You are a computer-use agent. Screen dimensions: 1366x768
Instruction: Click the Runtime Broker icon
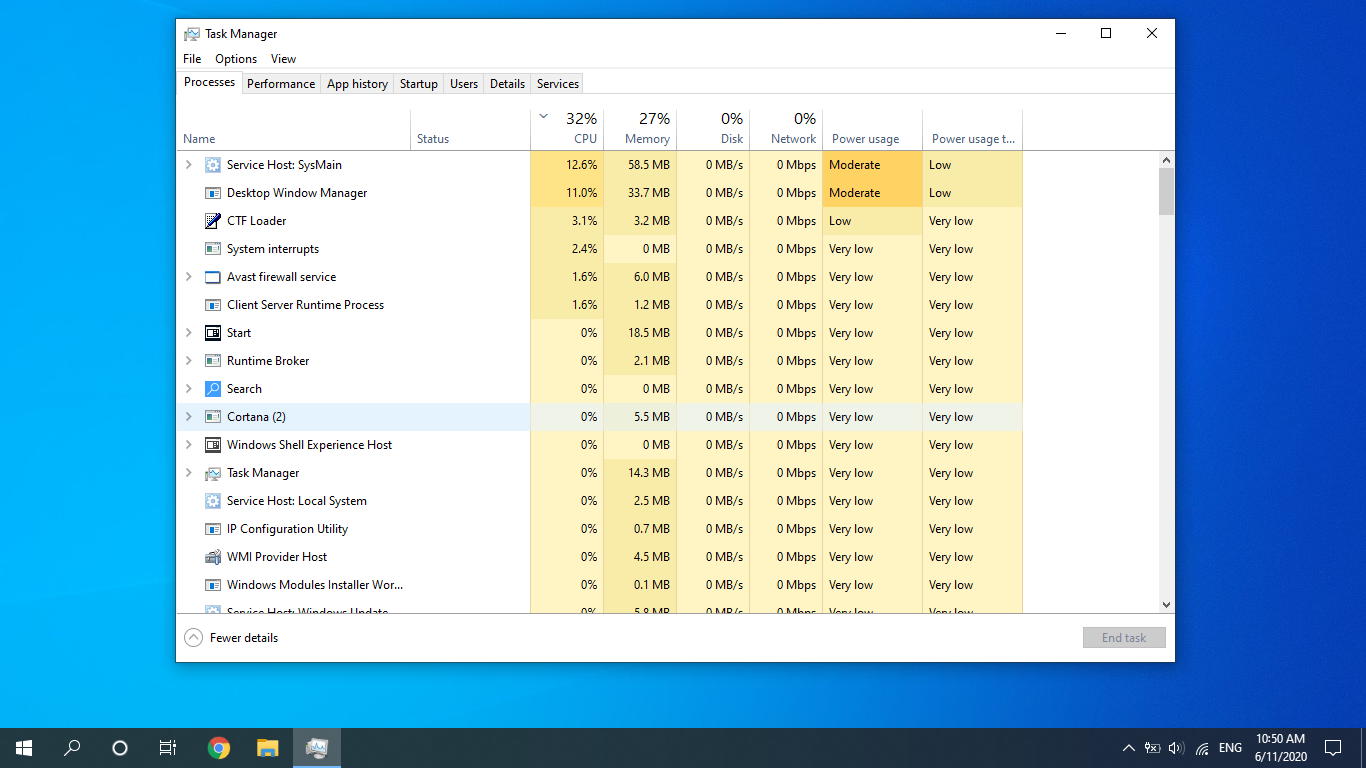click(x=212, y=361)
